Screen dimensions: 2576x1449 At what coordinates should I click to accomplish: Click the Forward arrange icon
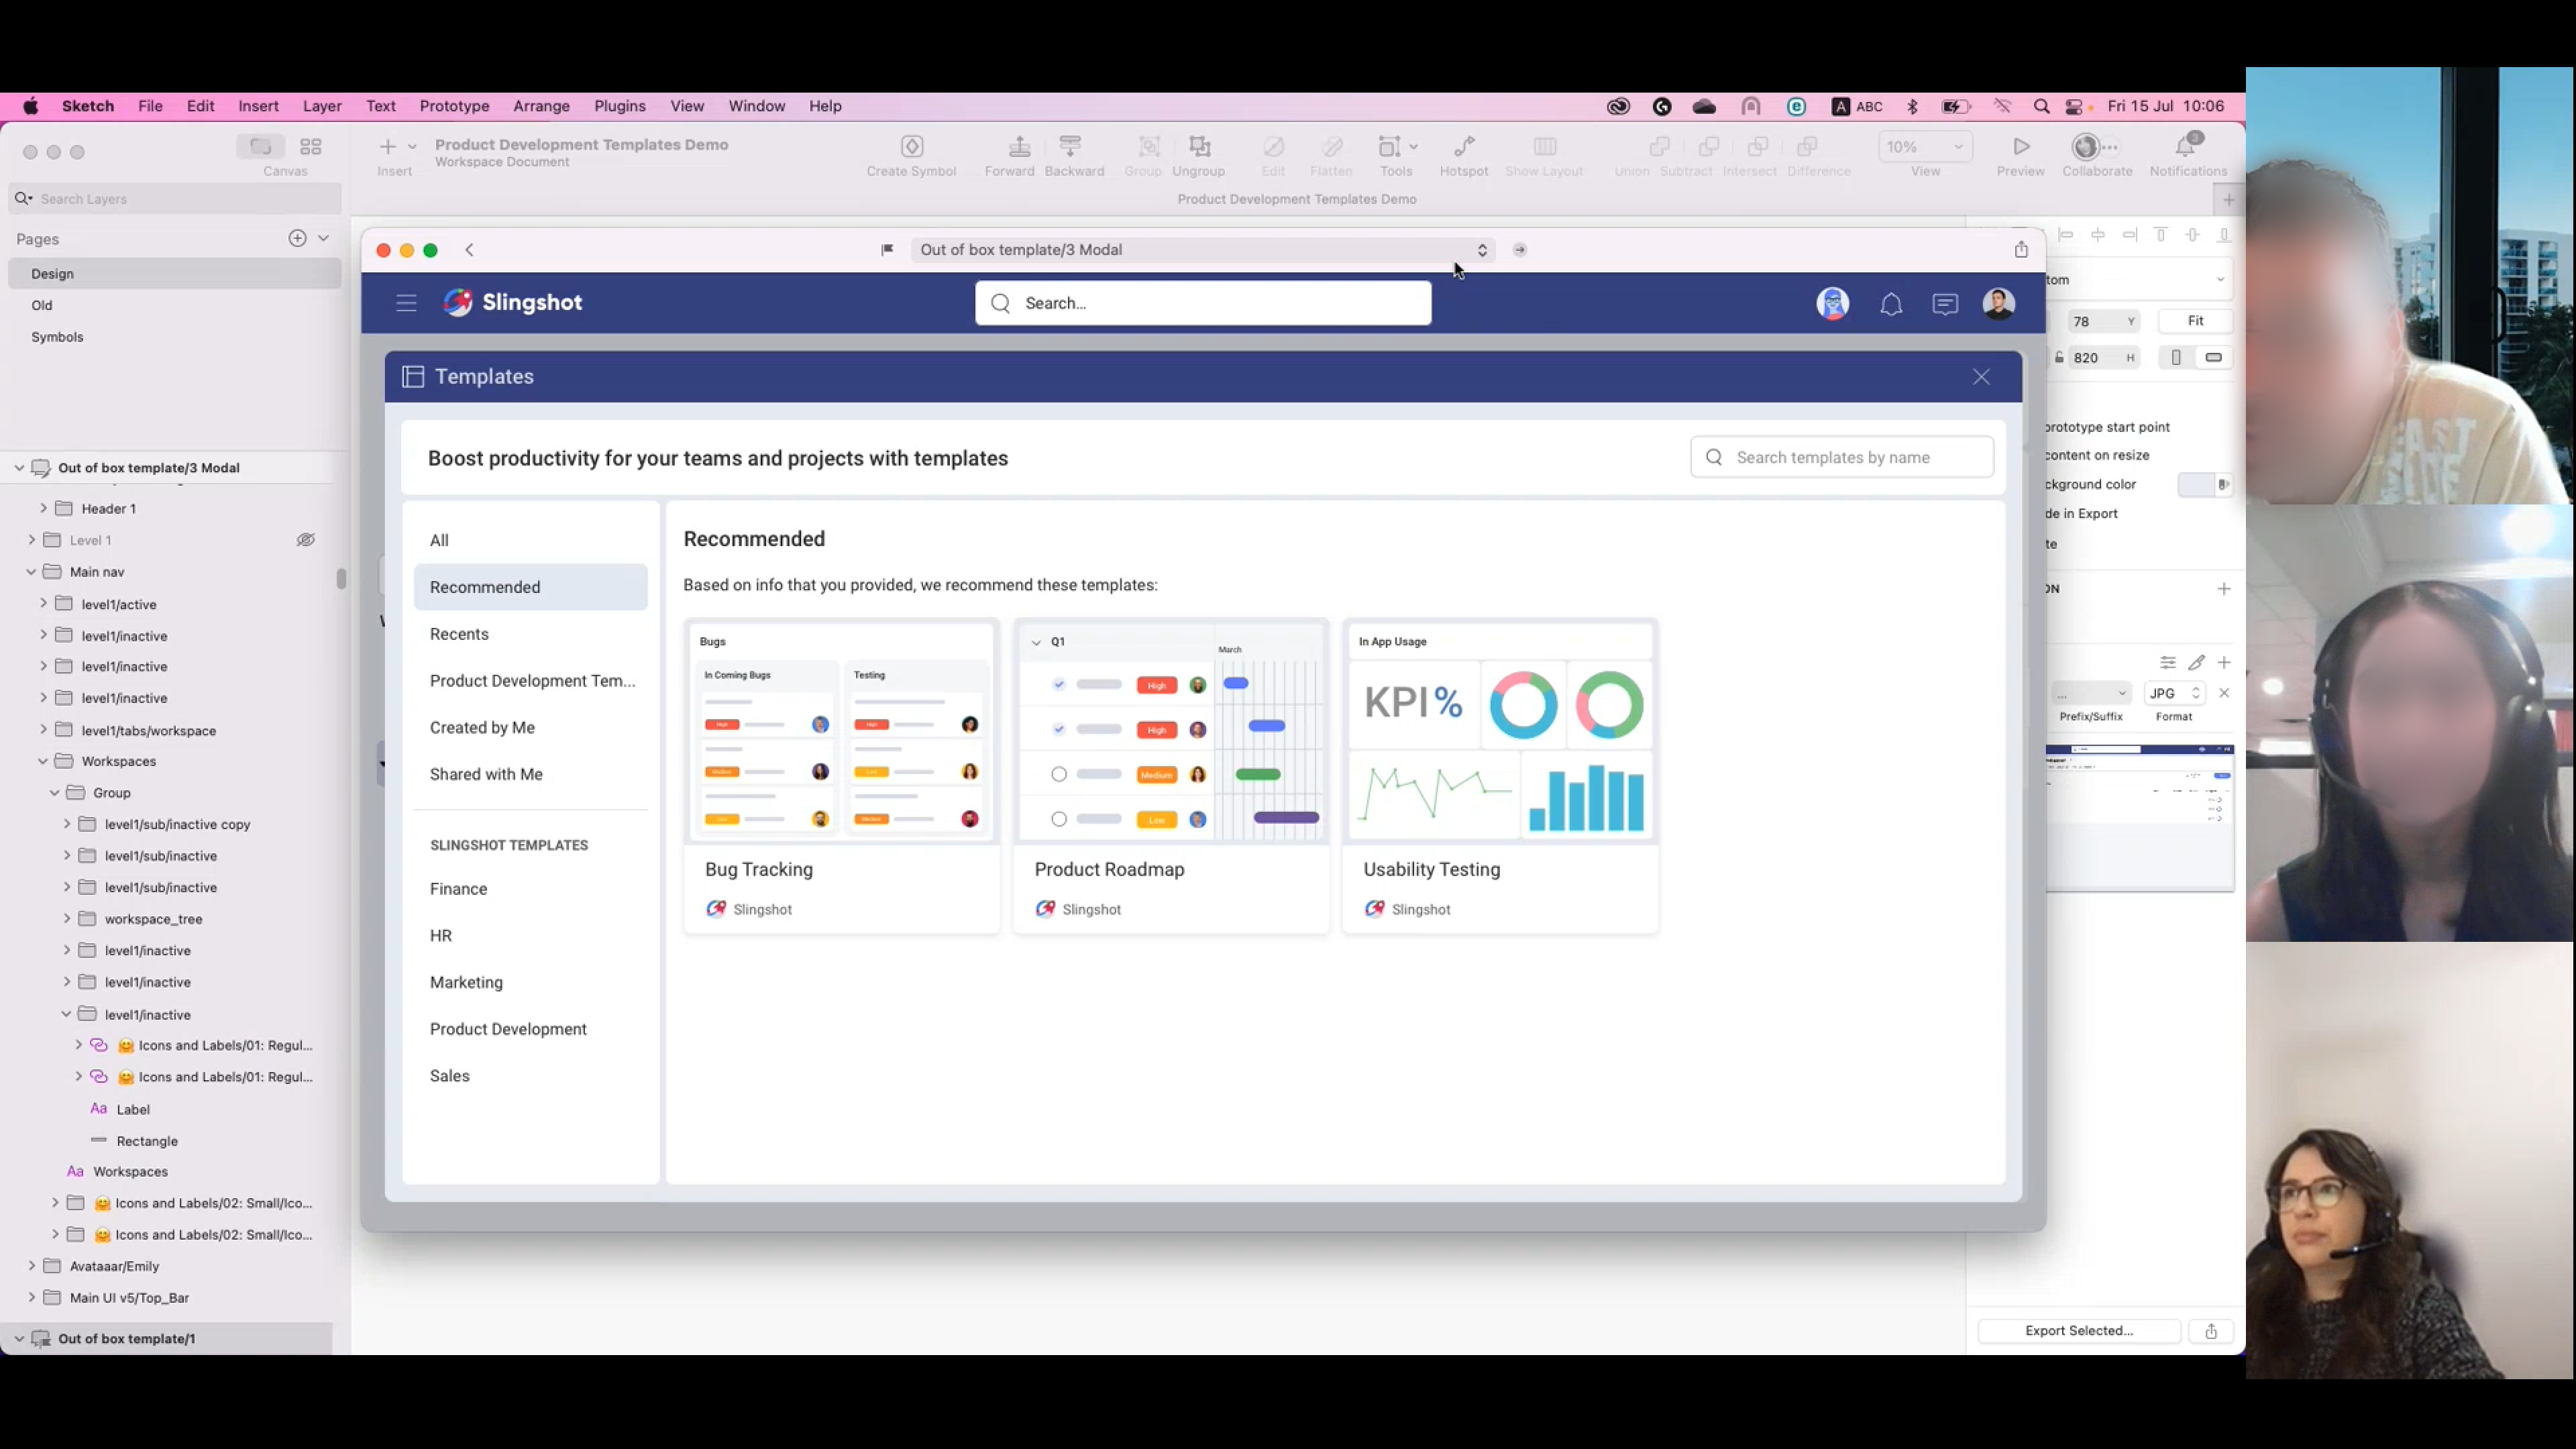point(1019,147)
